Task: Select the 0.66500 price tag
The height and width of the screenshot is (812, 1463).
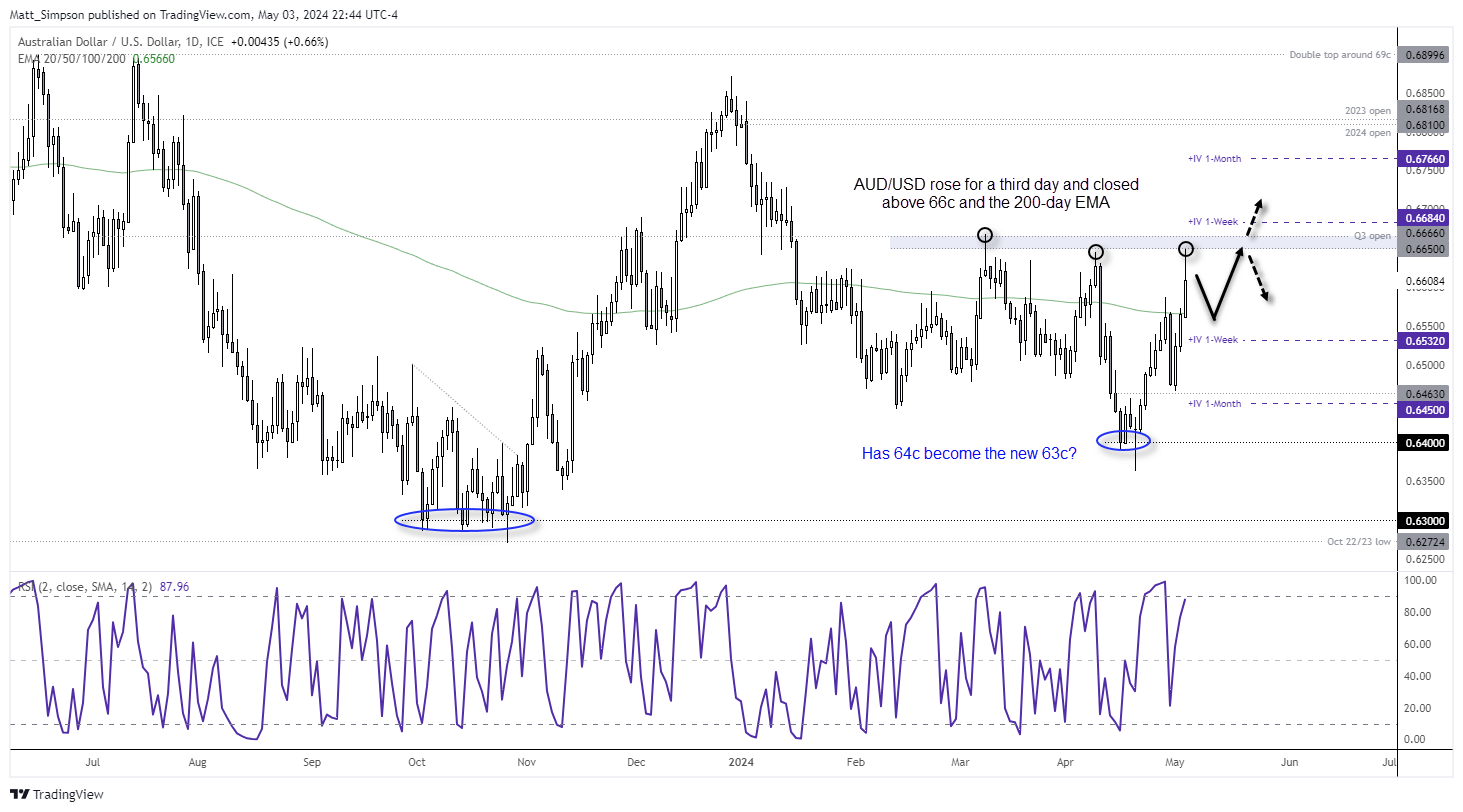Action: 1426,247
